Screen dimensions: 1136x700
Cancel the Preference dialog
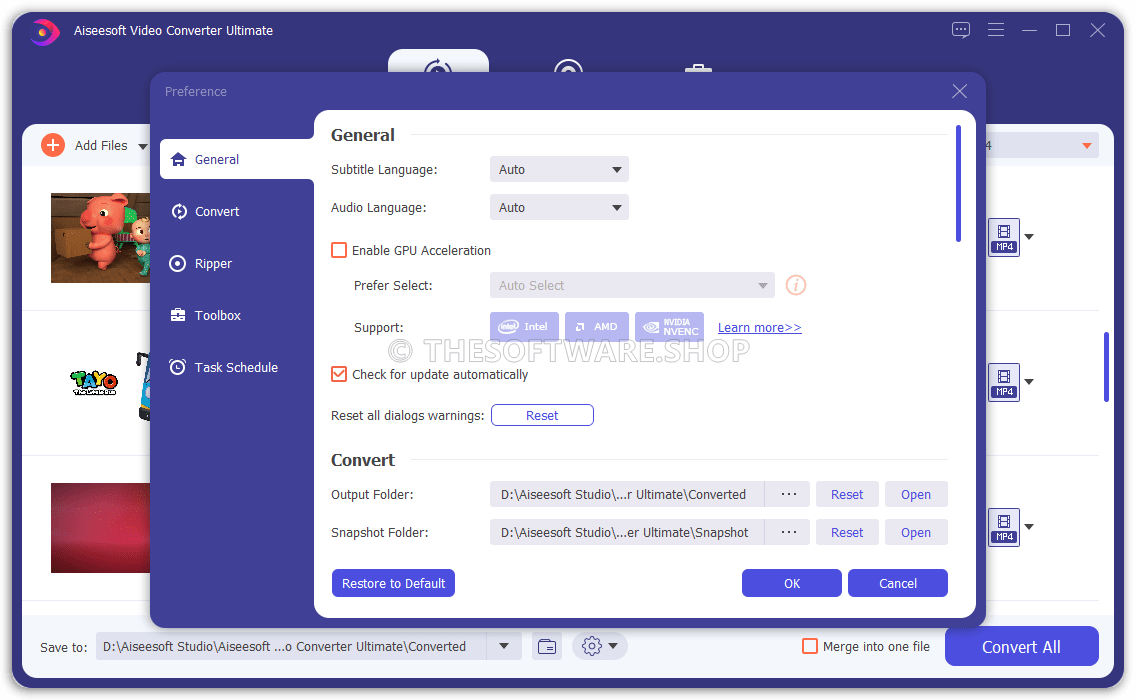[x=898, y=583]
